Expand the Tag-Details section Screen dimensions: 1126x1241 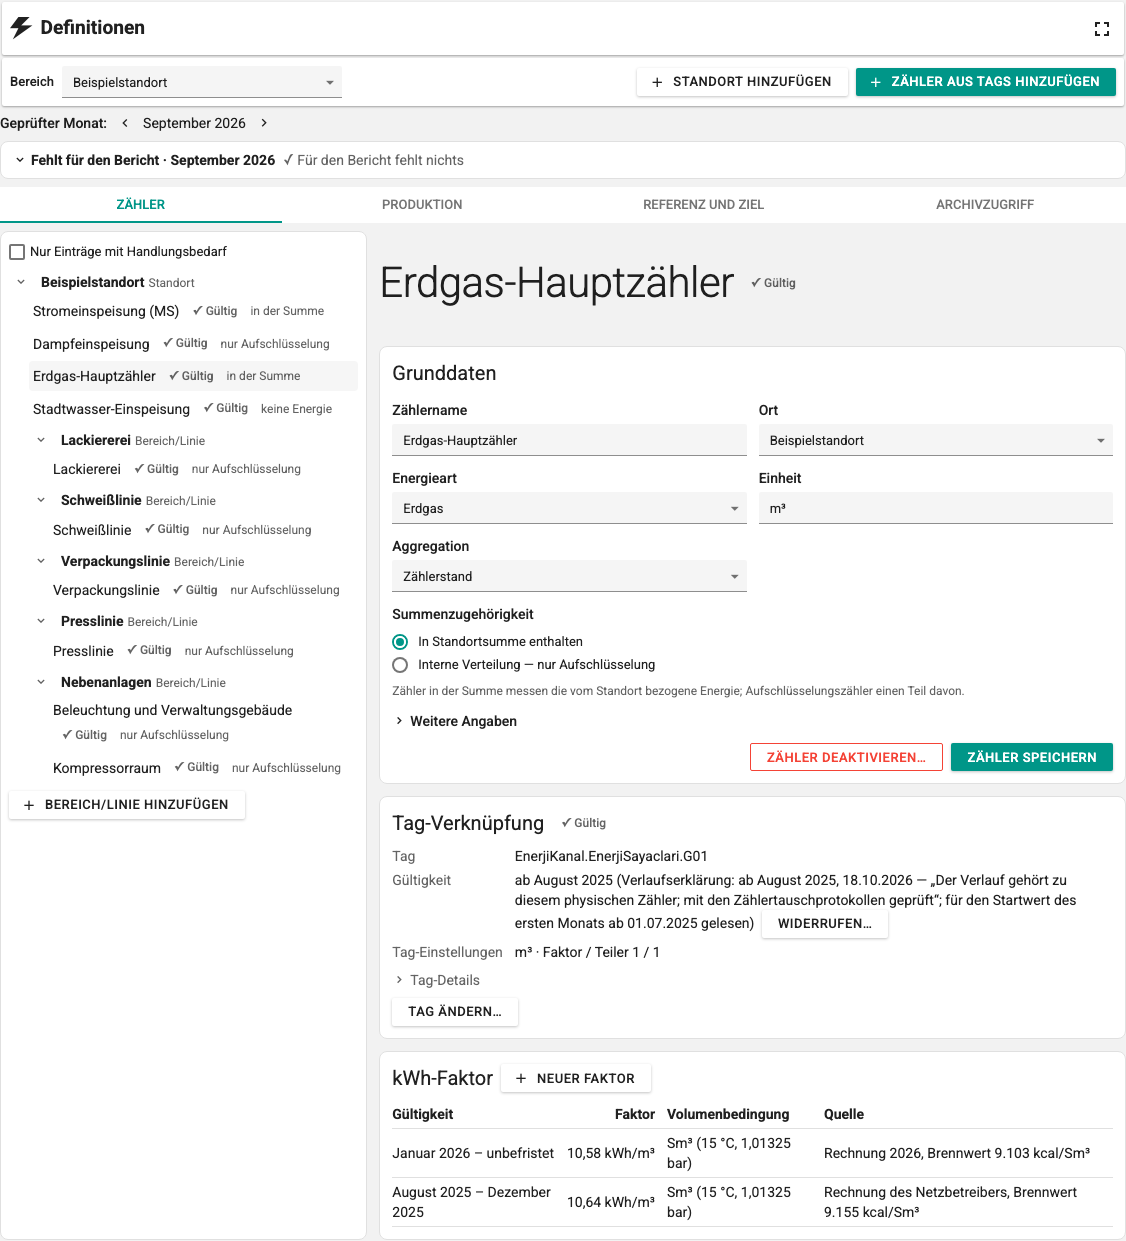[437, 980]
